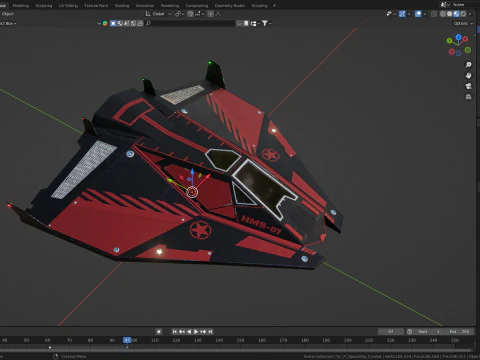
Task: Click the magnifier search icon
Action: click(148, 23)
